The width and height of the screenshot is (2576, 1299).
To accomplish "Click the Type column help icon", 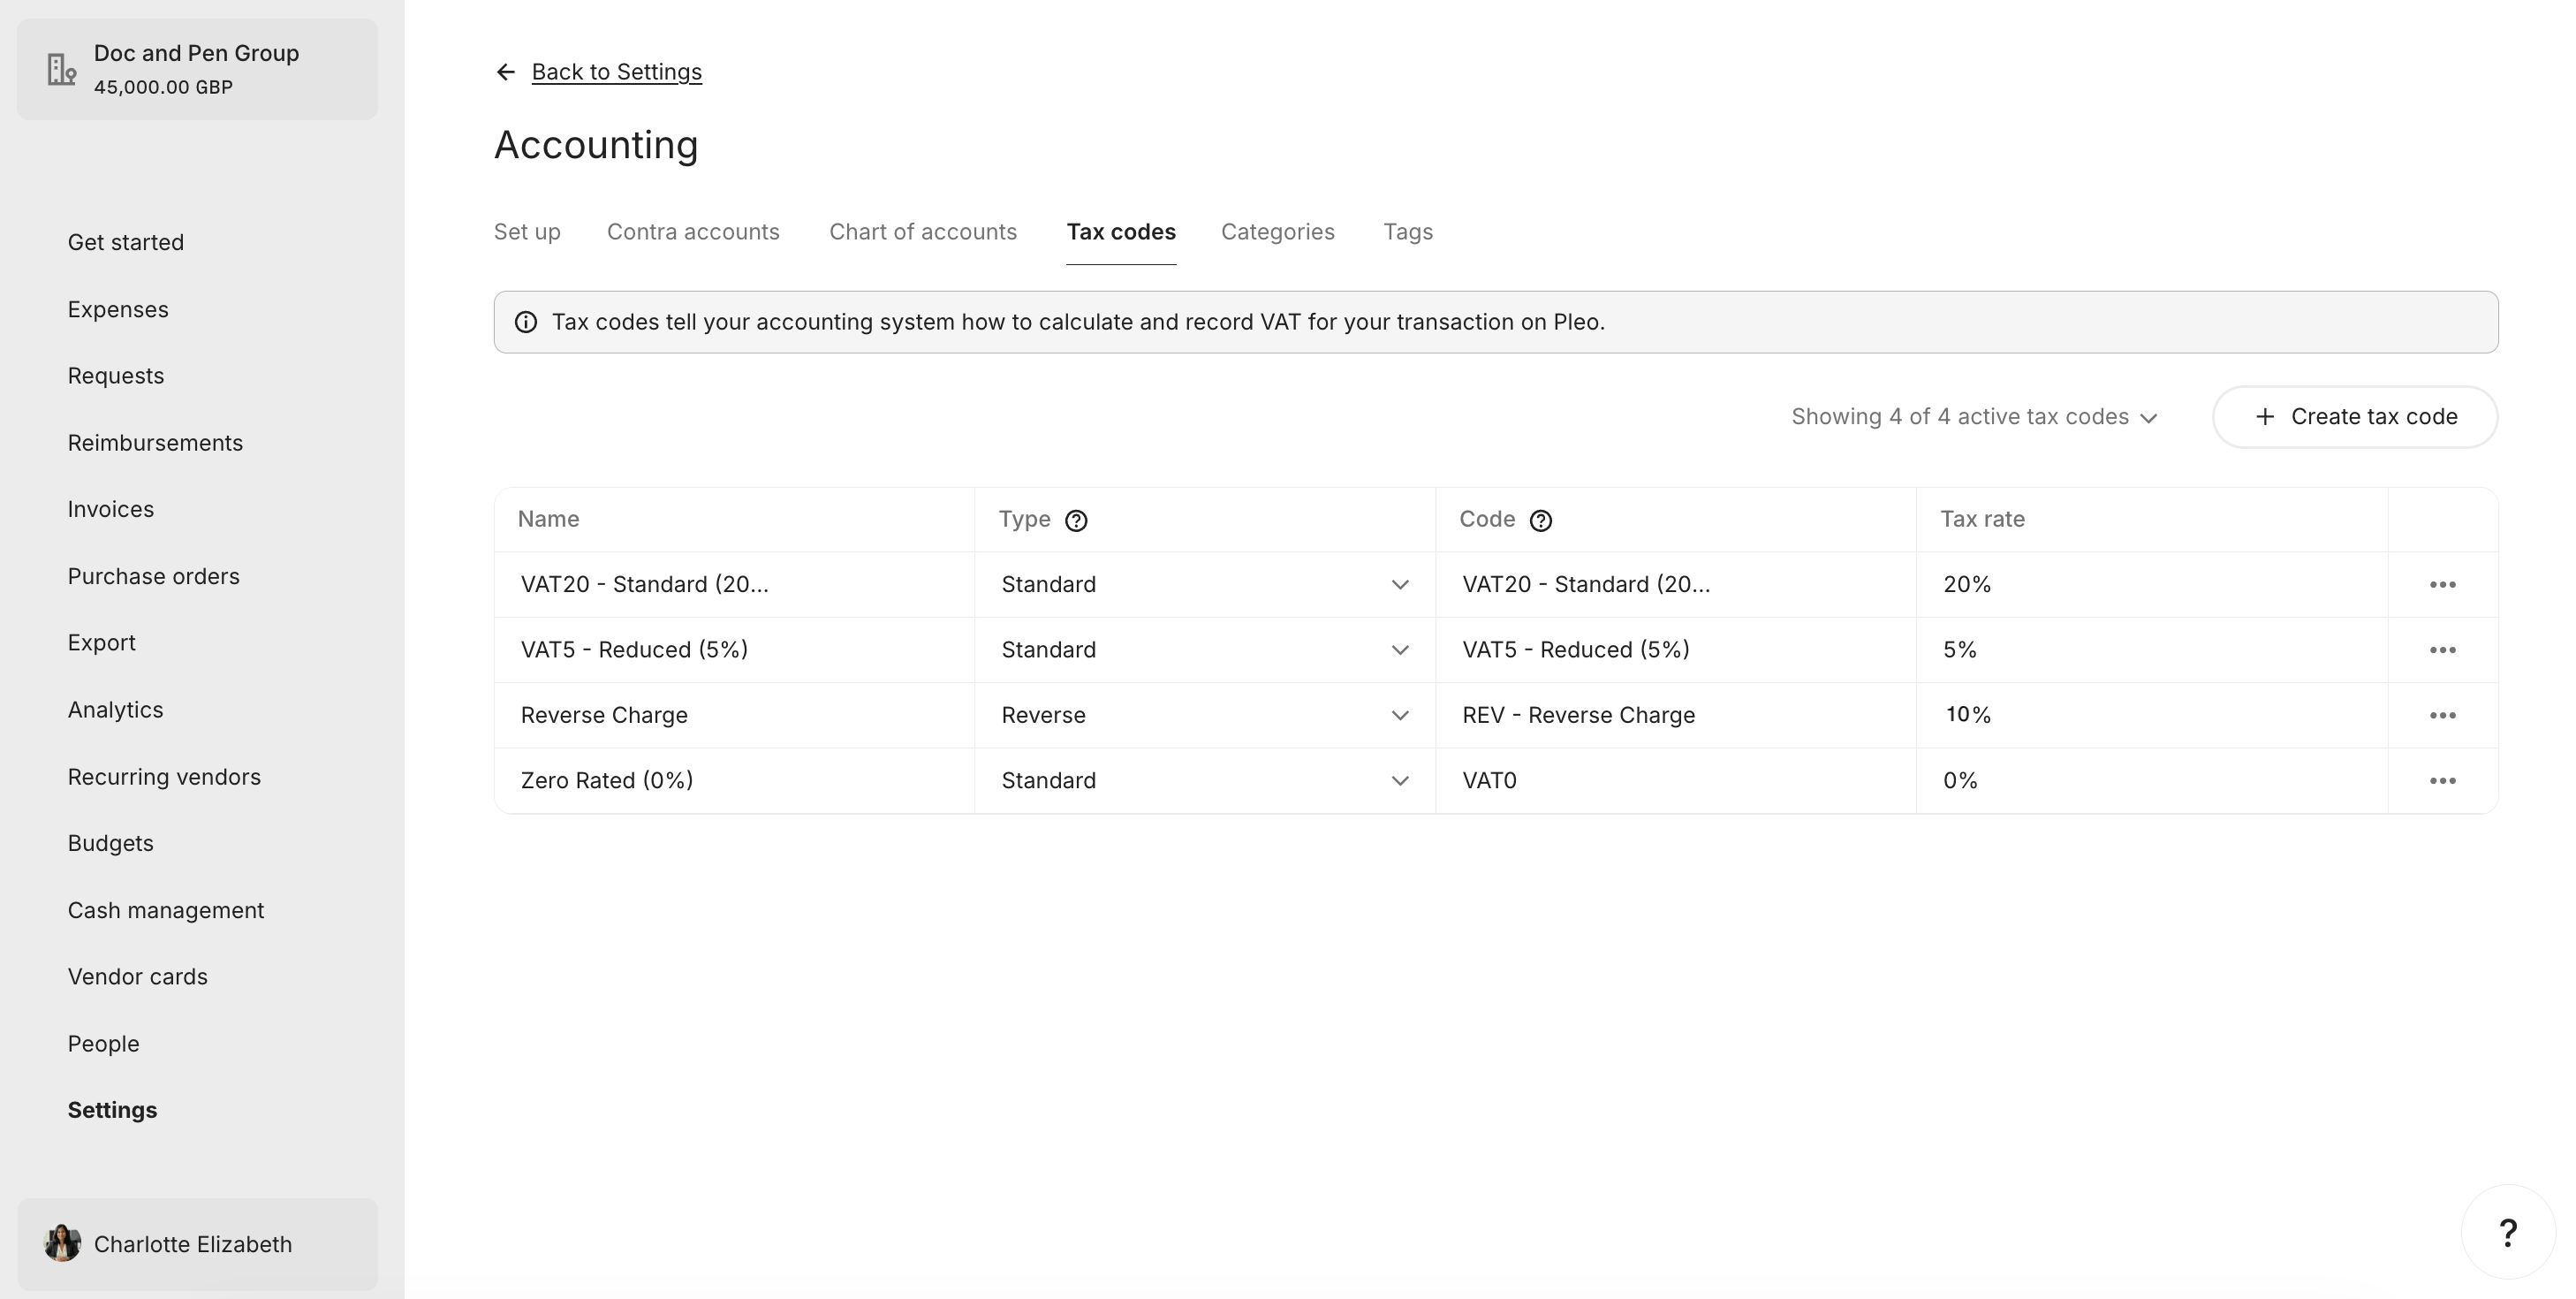I will pos(1076,520).
